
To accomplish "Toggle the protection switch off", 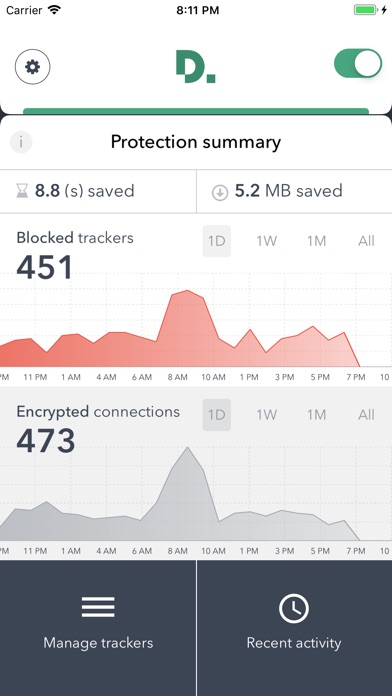I will (358, 63).
